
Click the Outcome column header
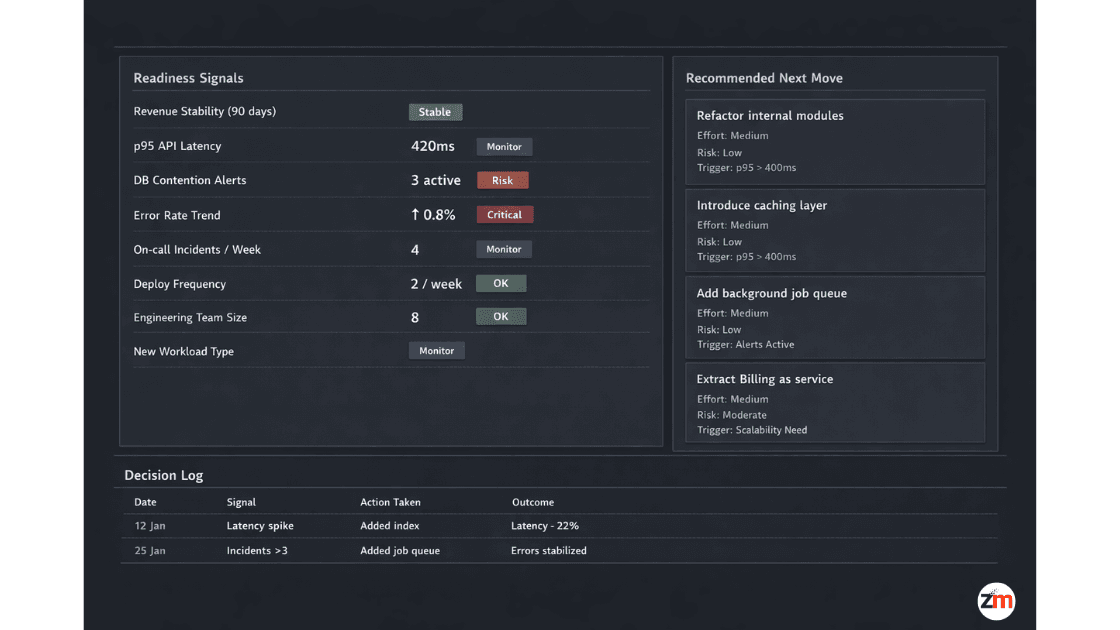coord(533,502)
